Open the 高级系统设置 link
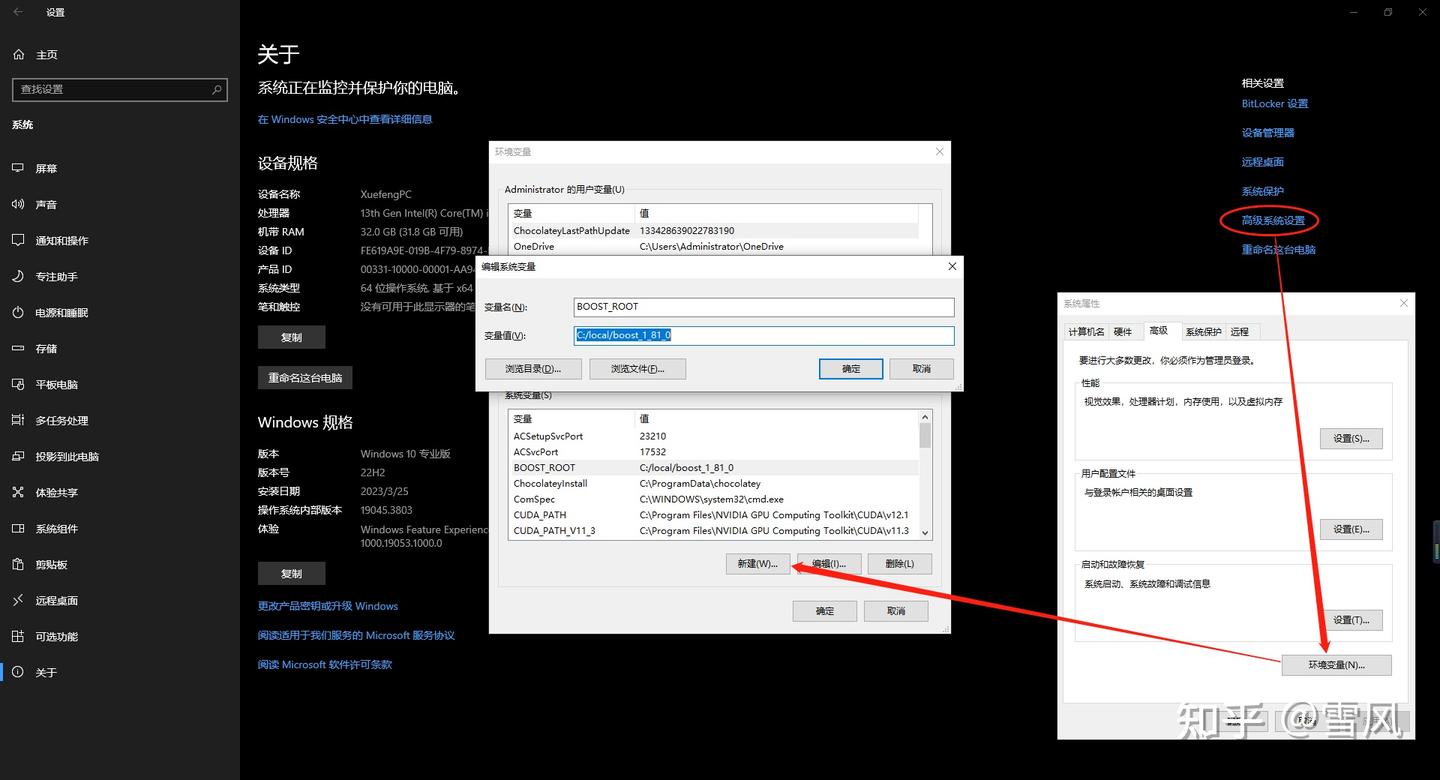This screenshot has height=780, width=1440. pyautogui.click(x=1273, y=221)
